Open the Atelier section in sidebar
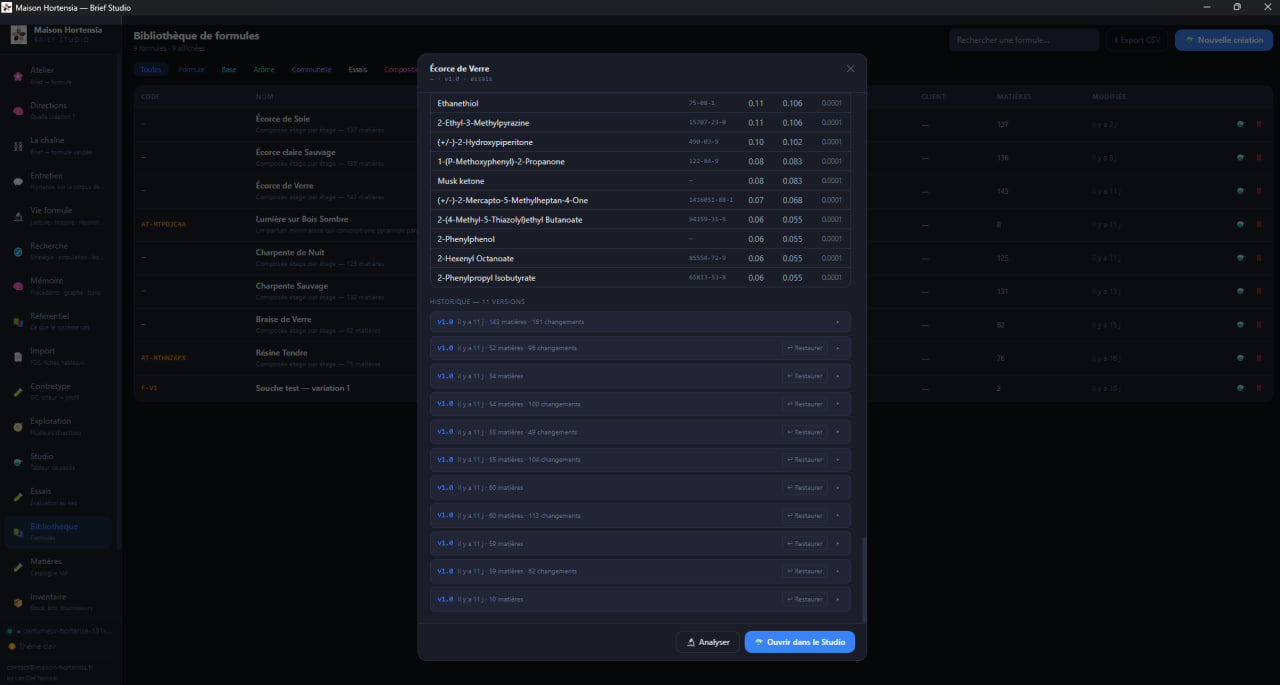The height and width of the screenshot is (685, 1280). coord(58,76)
